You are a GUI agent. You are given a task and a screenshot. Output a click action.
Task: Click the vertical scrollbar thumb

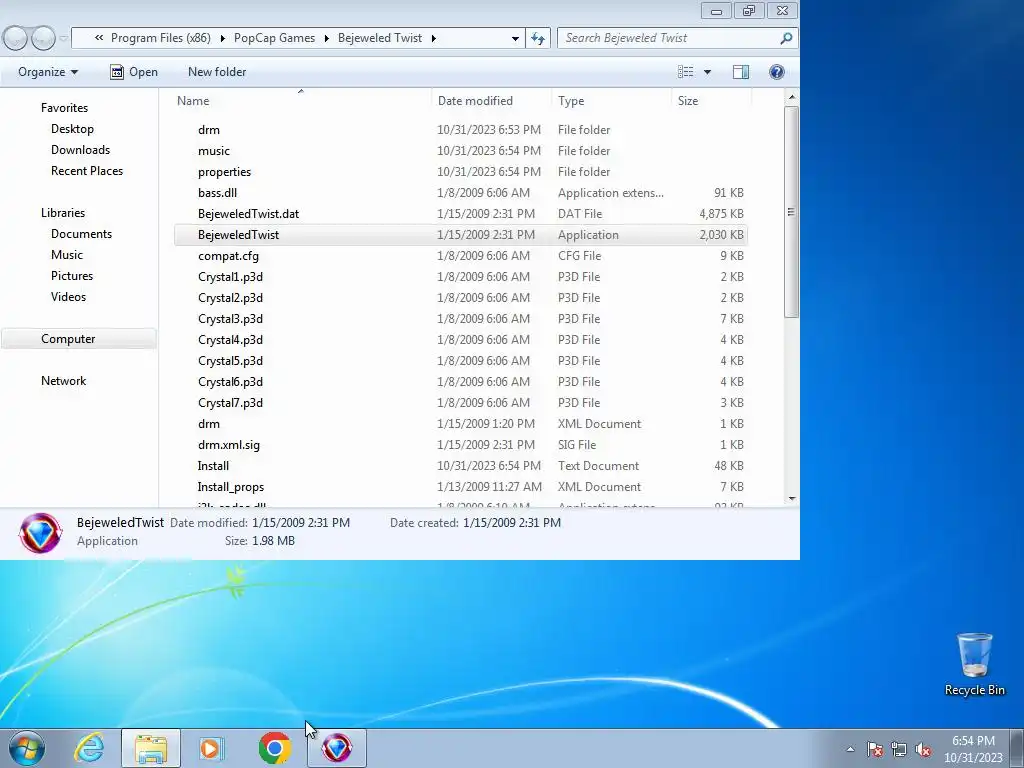point(792,212)
